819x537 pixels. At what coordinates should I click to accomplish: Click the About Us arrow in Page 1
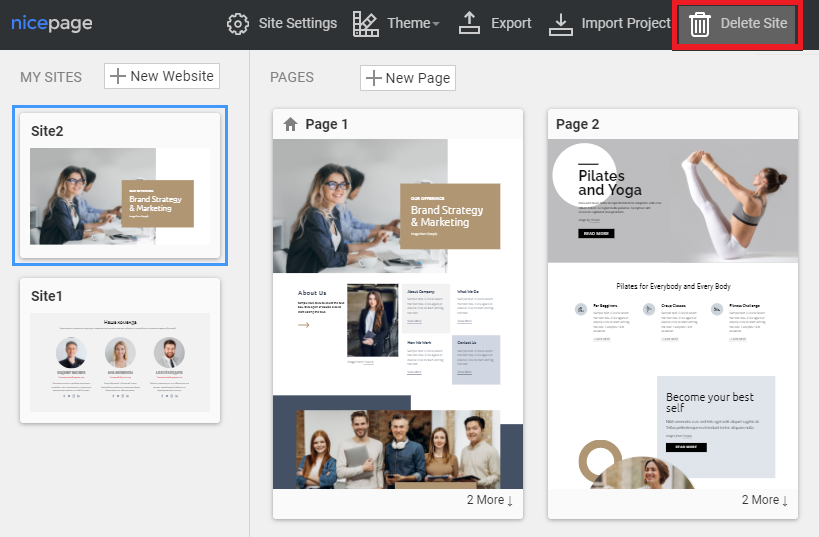[303, 325]
